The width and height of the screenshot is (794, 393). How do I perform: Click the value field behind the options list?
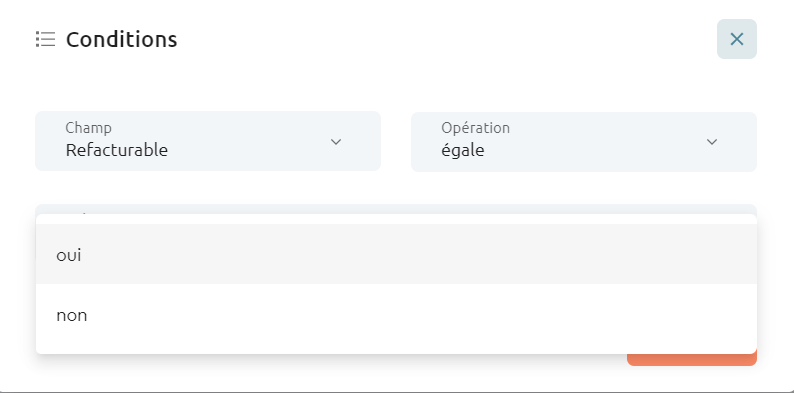pos(396,209)
